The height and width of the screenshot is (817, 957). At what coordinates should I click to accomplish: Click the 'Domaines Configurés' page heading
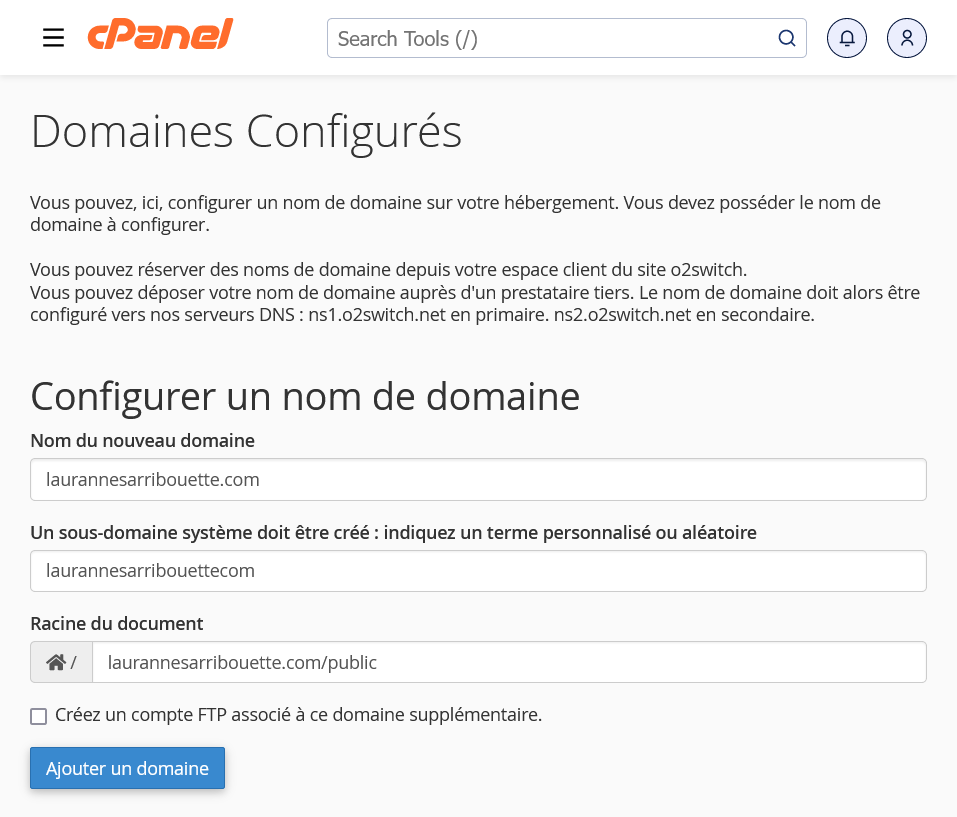point(246,131)
